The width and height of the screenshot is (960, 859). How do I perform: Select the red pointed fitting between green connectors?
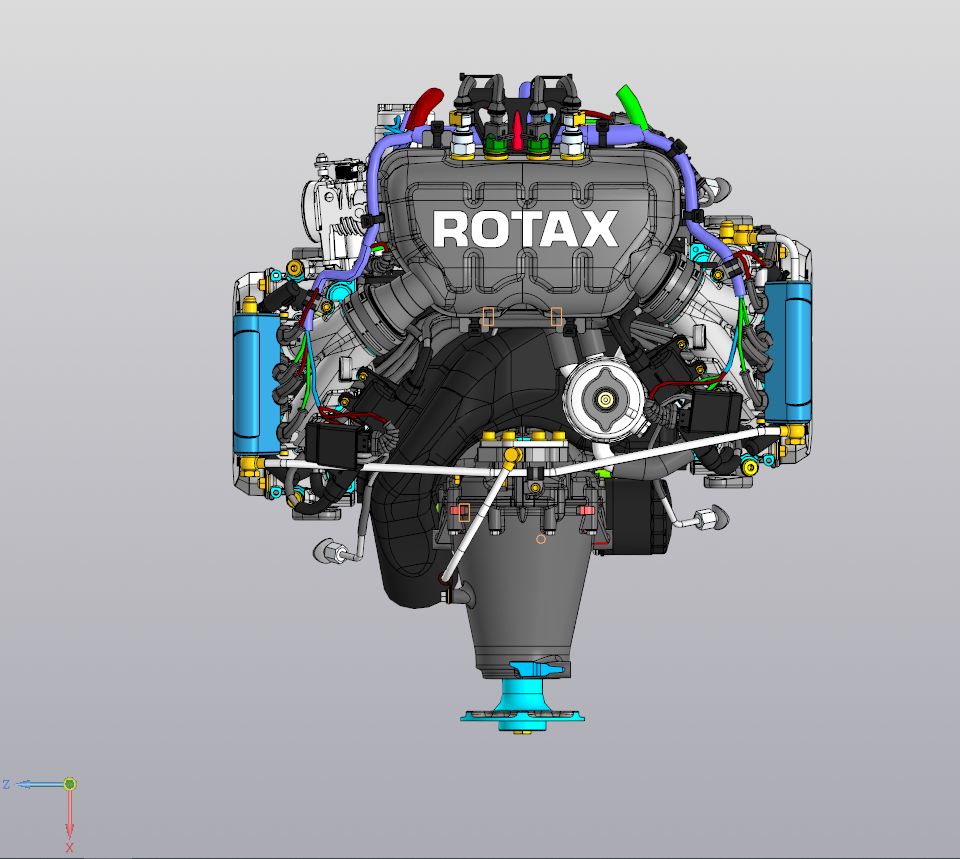[x=517, y=130]
